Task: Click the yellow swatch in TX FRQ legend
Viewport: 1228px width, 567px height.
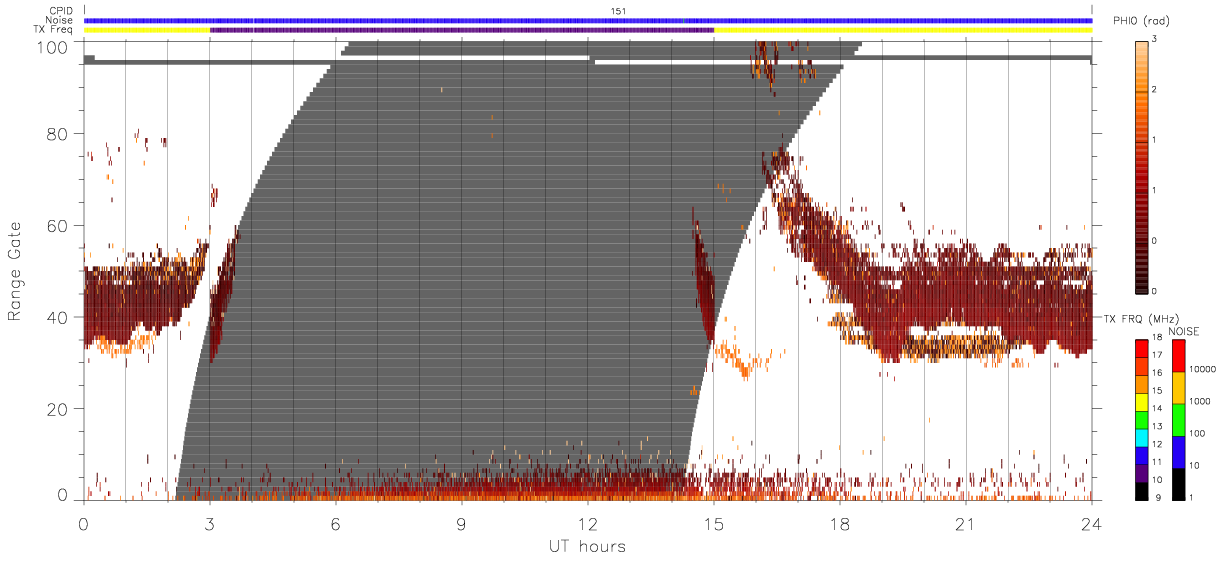Action: click(1142, 401)
